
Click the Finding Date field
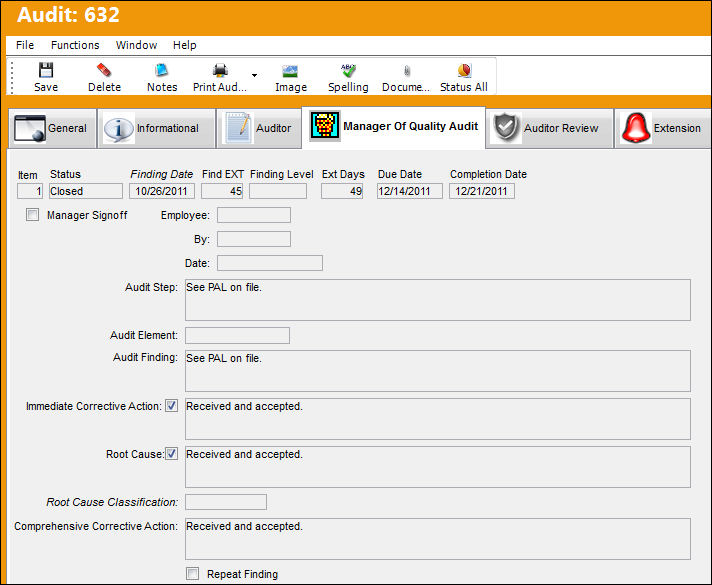[x=162, y=191]
